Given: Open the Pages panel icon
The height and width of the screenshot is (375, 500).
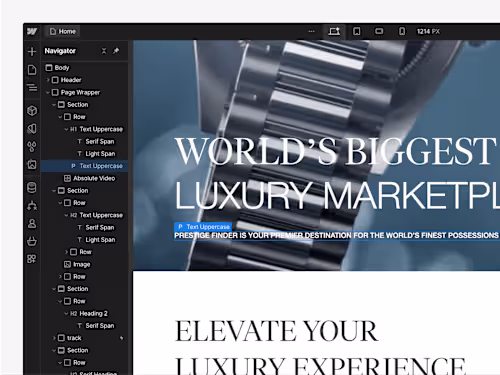Looking at the screenshot, I should [32, 70].
